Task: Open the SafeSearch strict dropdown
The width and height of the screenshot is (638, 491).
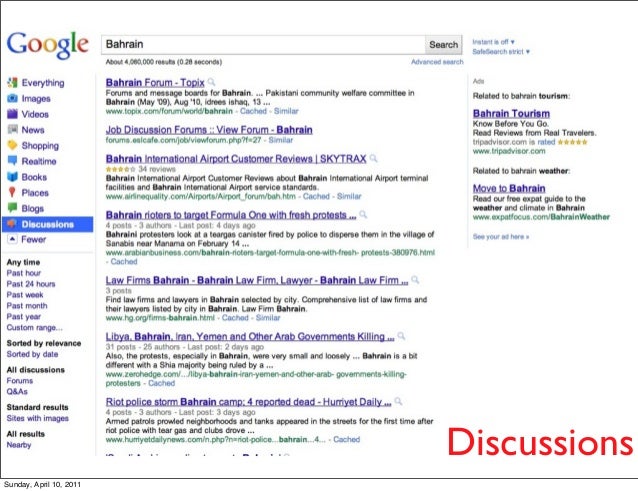Action: coord(500,52)
